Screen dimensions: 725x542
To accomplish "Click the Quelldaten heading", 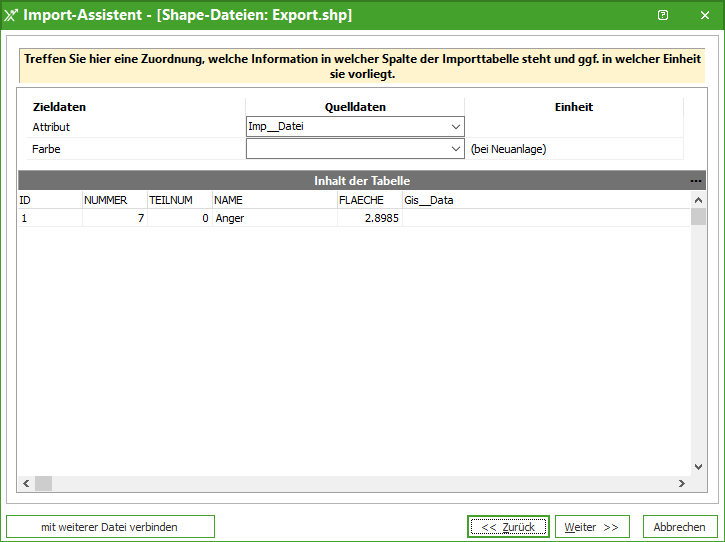I will 355,107.
